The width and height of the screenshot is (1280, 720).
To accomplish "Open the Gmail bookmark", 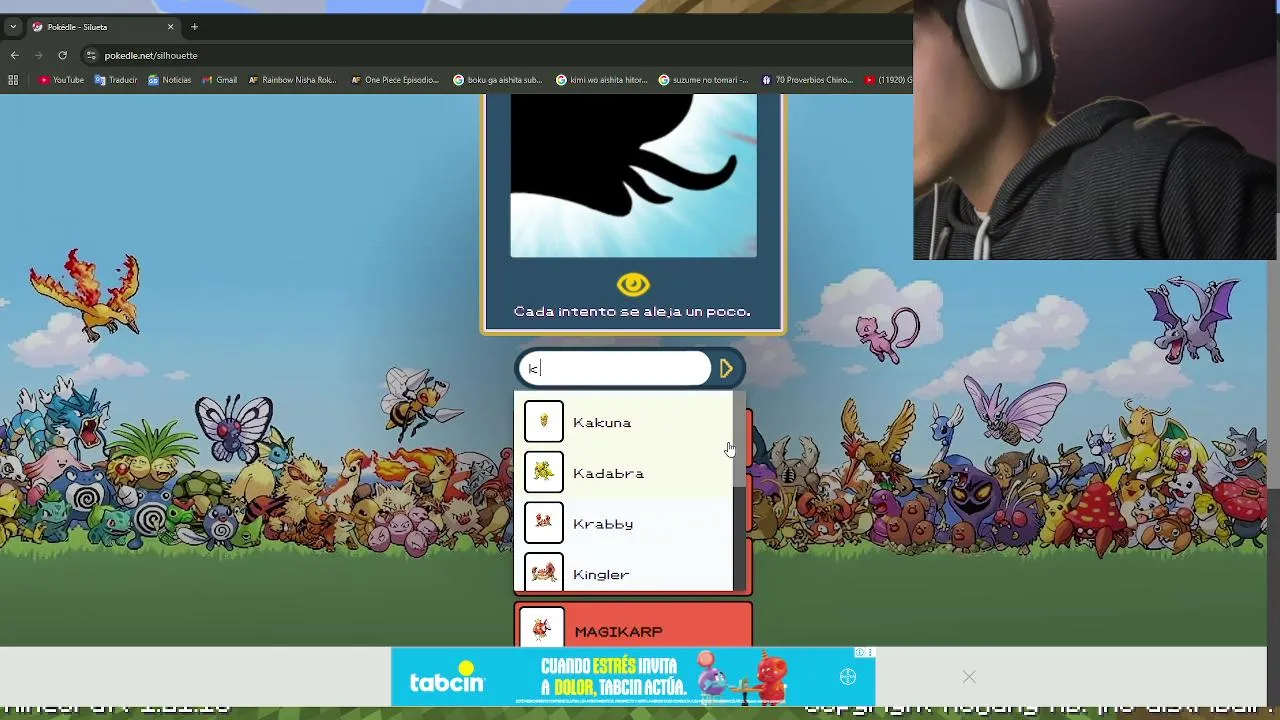I will coord(220,80).
